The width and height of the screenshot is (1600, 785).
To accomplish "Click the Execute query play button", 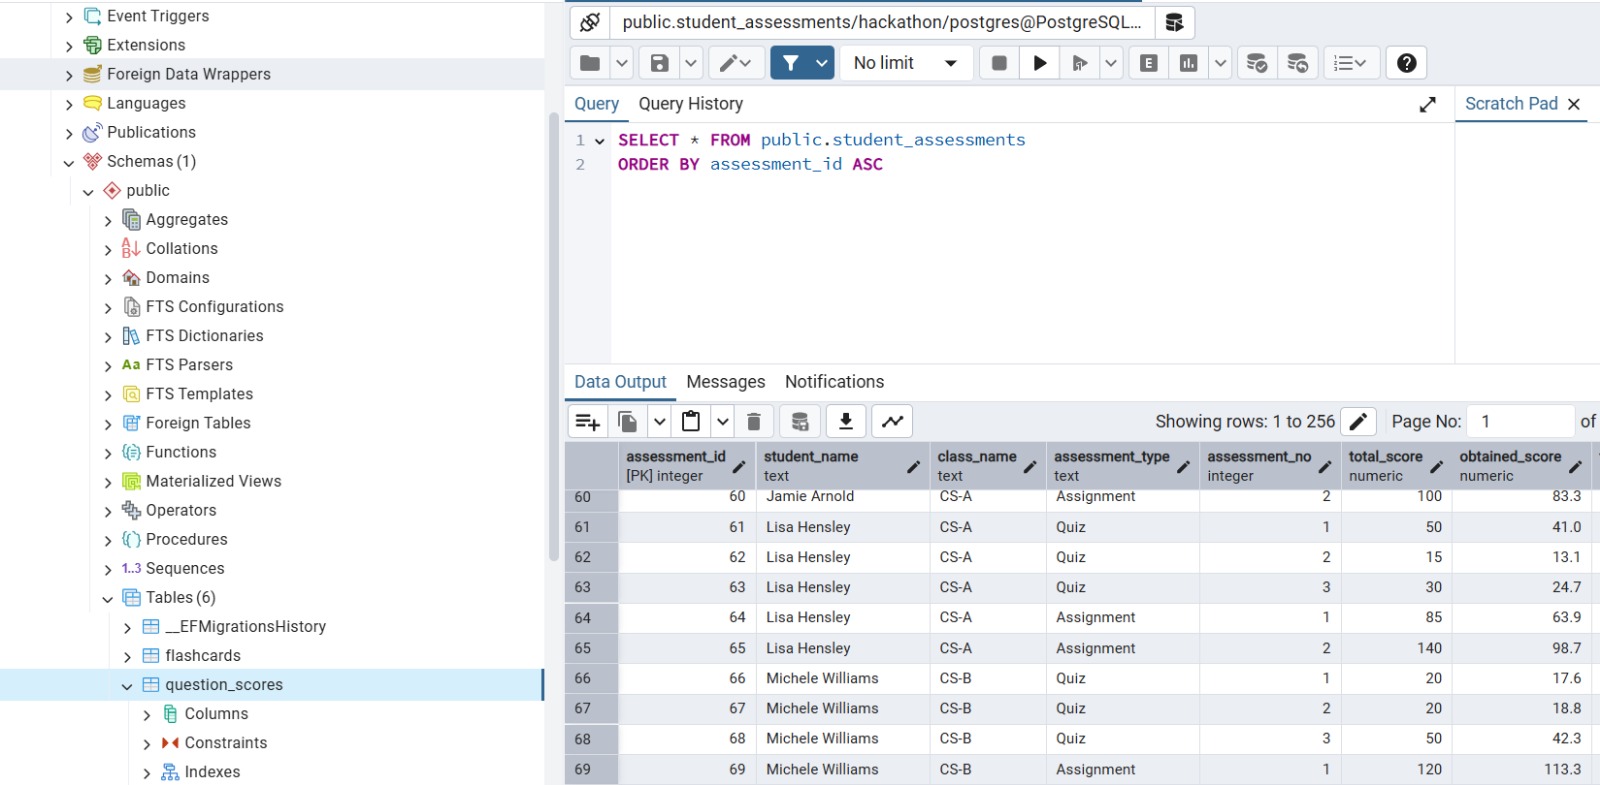I will click(x=1039, y=63).
